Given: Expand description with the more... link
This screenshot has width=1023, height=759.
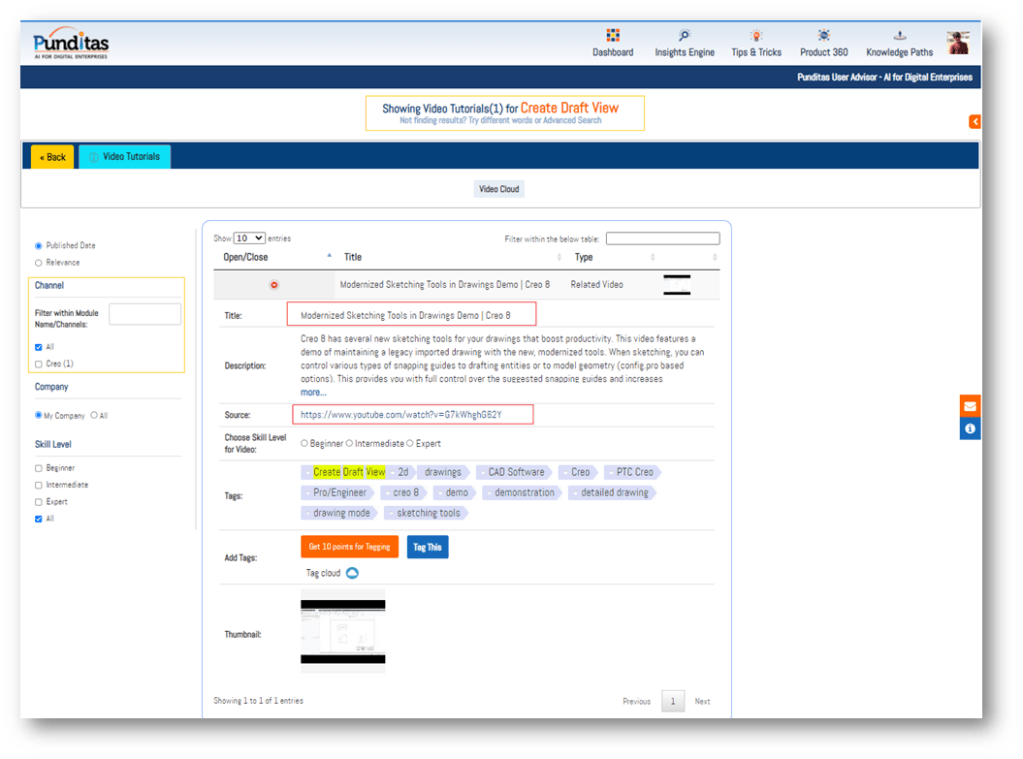Looking at the screenshot, I should [x=313, y=393].
